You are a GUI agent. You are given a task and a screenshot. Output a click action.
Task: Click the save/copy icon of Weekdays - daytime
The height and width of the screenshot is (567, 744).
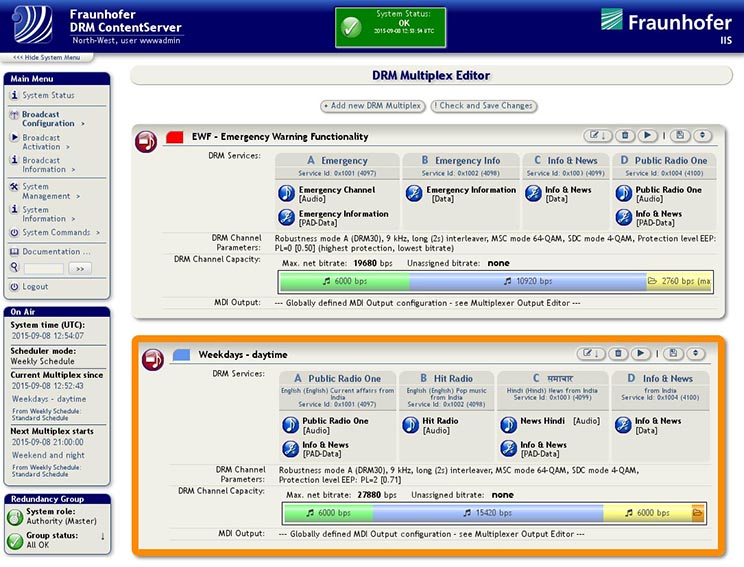pyautogui.click(x=673, y=353)
